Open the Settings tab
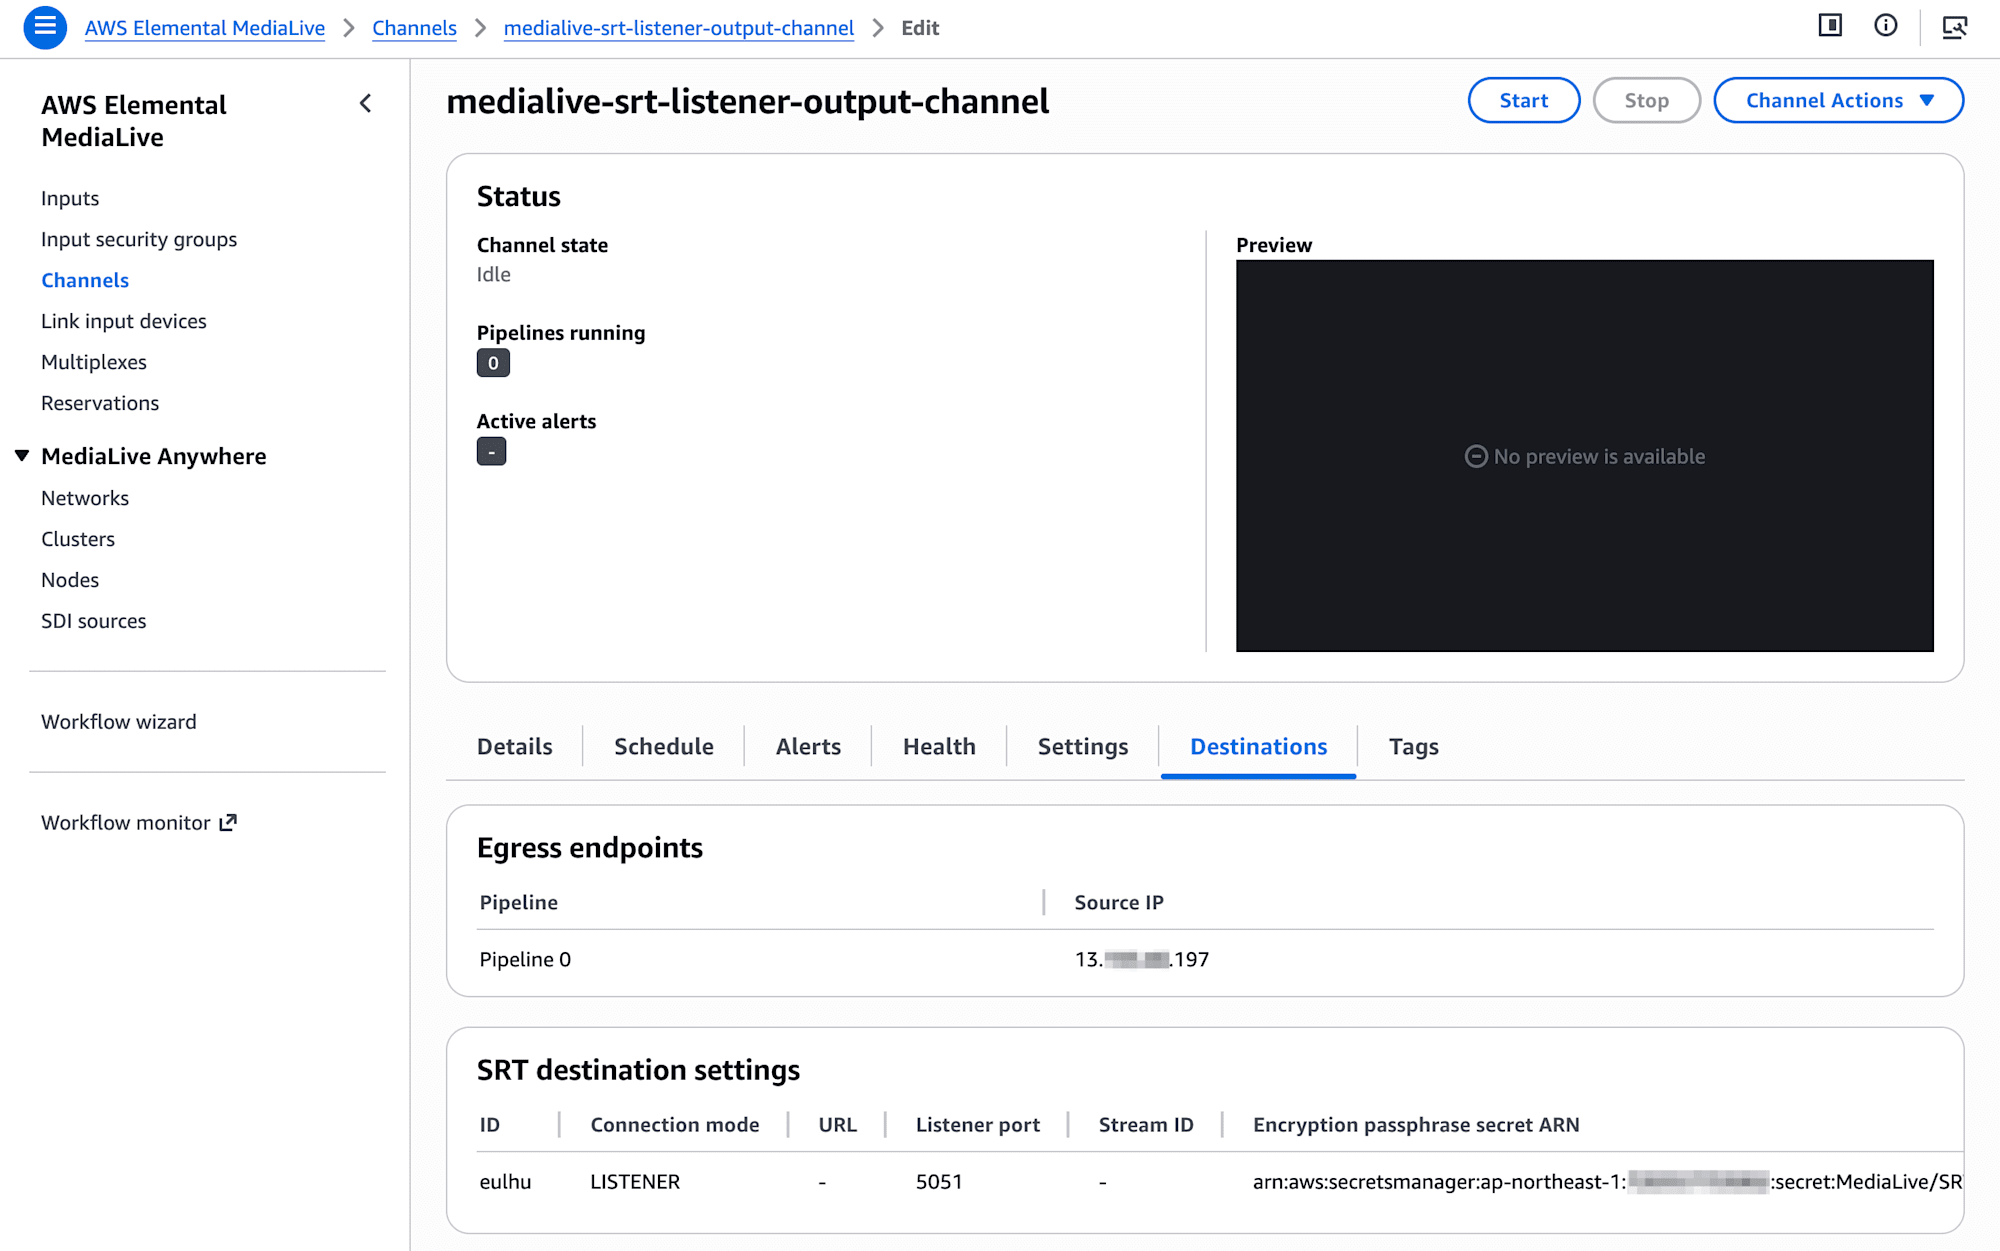The height and width of the screenshot is (1251, 2000). (x=1083, y=746)
